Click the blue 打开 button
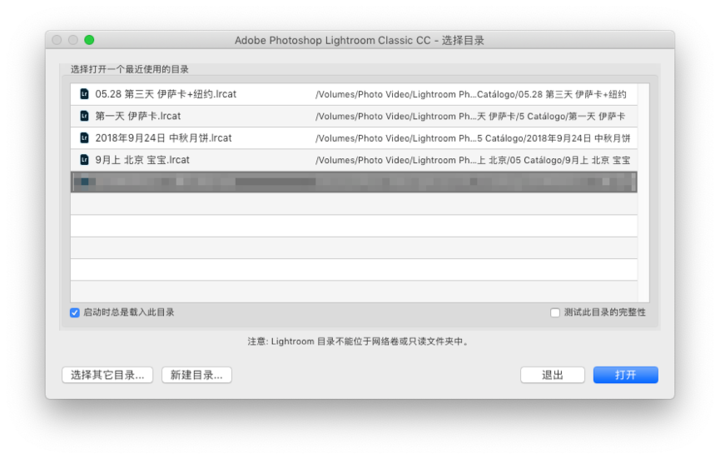This screenshot has width=720, height=459. 625,375
